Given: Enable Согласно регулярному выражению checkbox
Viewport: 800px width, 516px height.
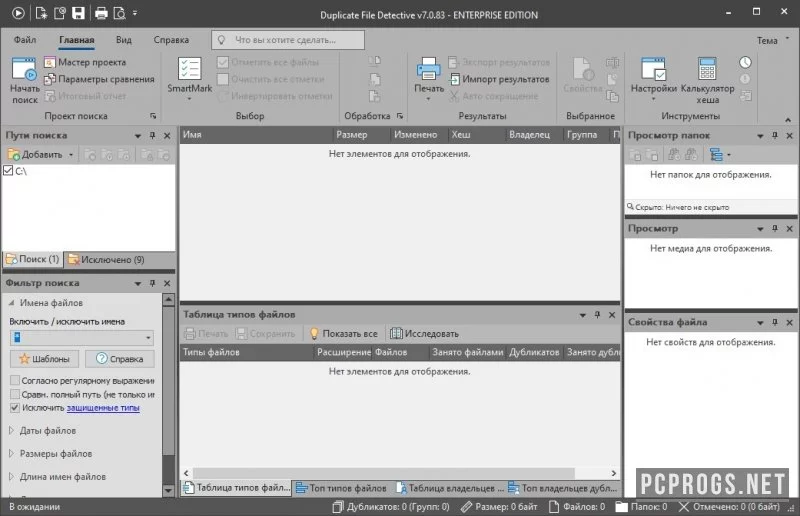Looking at the screenshot, I should pos(15,380).
